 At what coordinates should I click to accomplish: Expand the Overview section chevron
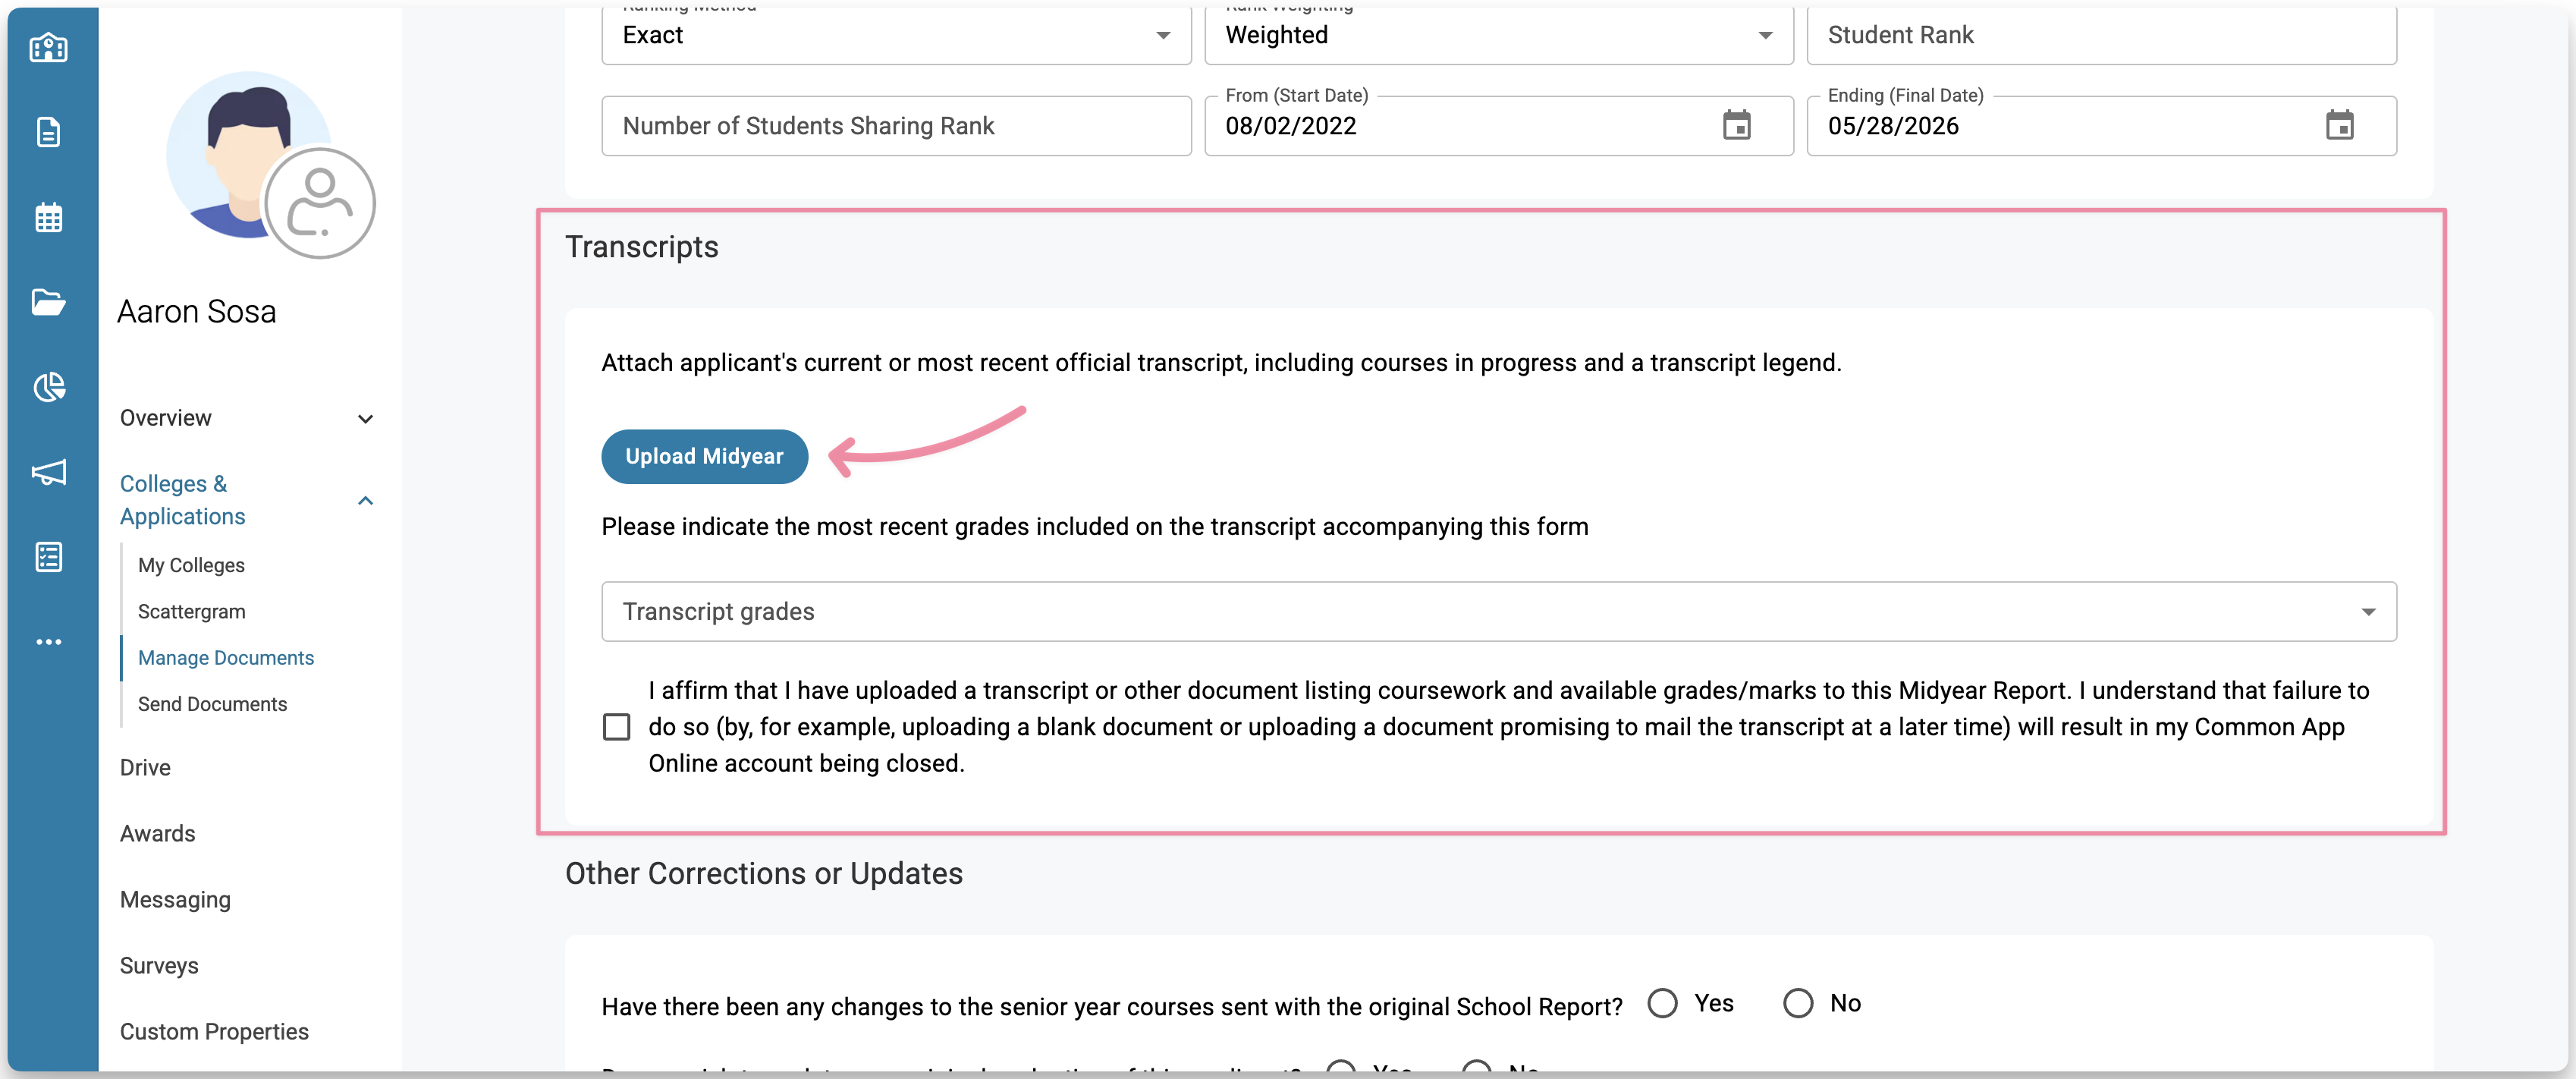pos(366,419)
